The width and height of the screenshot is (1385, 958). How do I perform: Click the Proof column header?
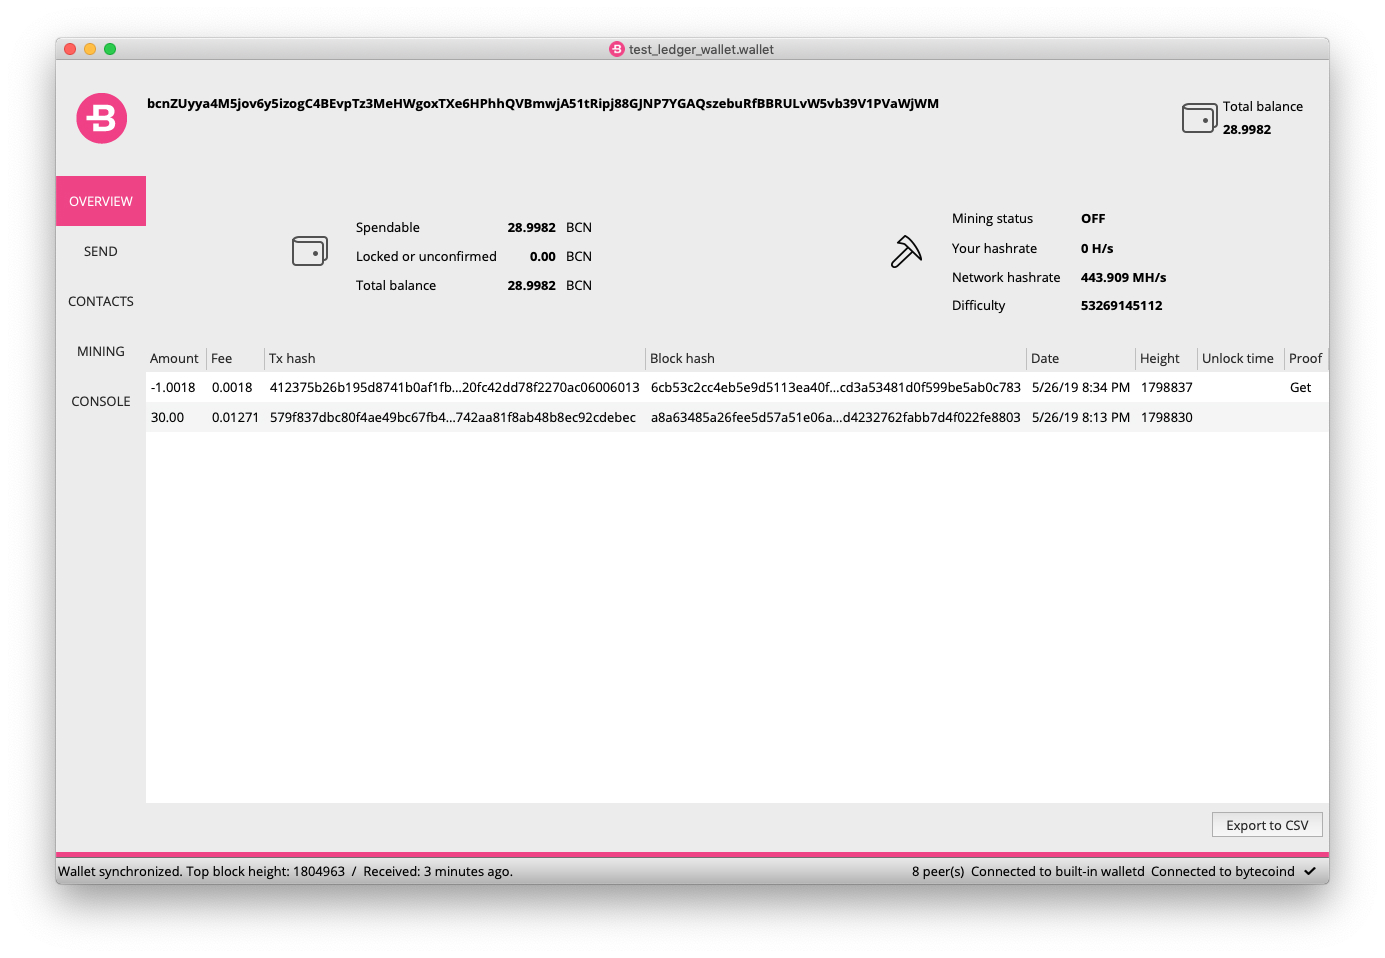click(x=1306, y=358)
